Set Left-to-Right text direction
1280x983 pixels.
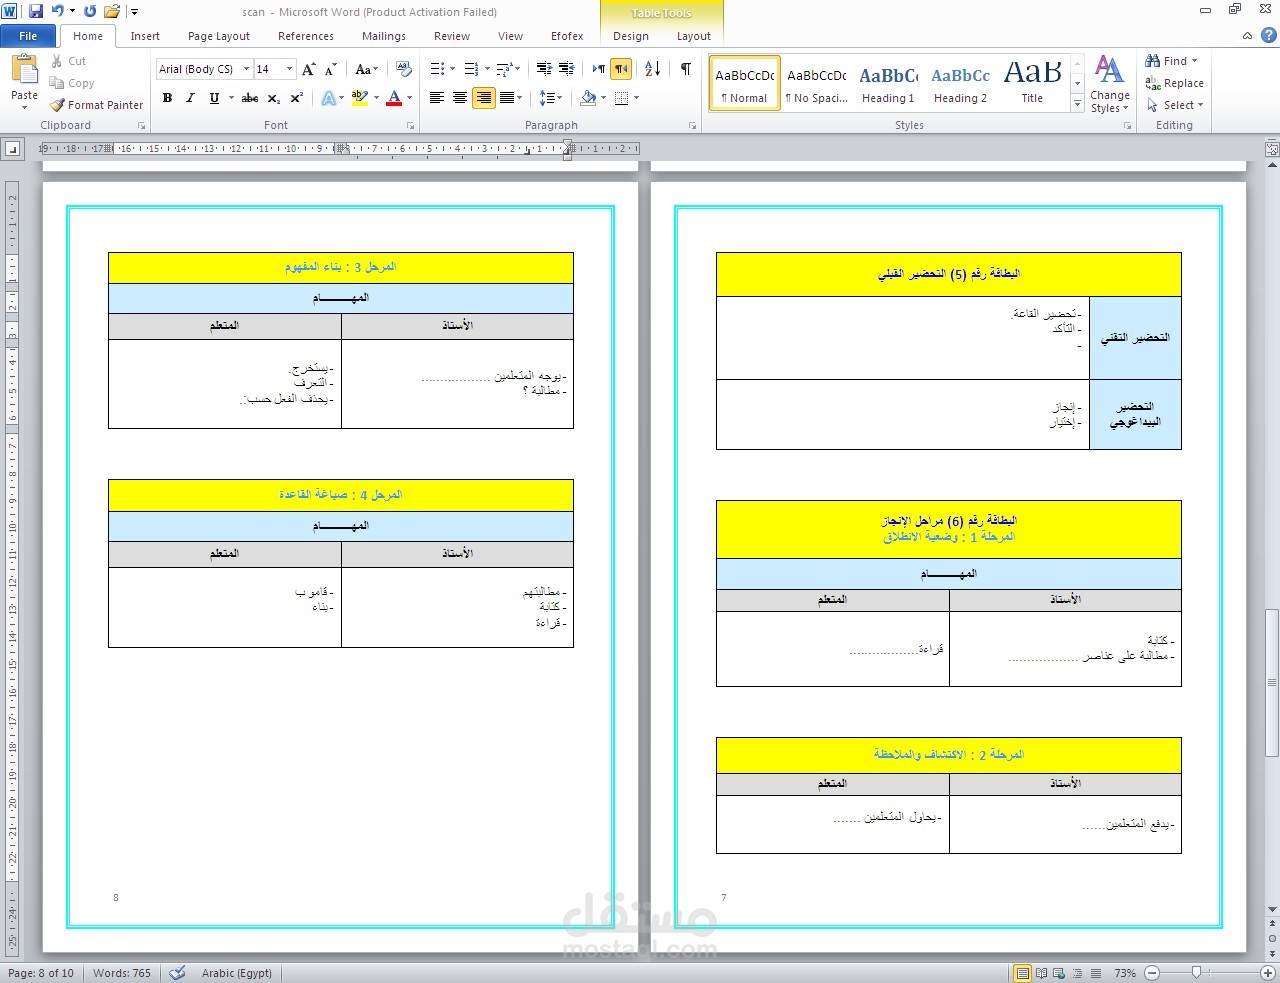(x=598, y=69)
